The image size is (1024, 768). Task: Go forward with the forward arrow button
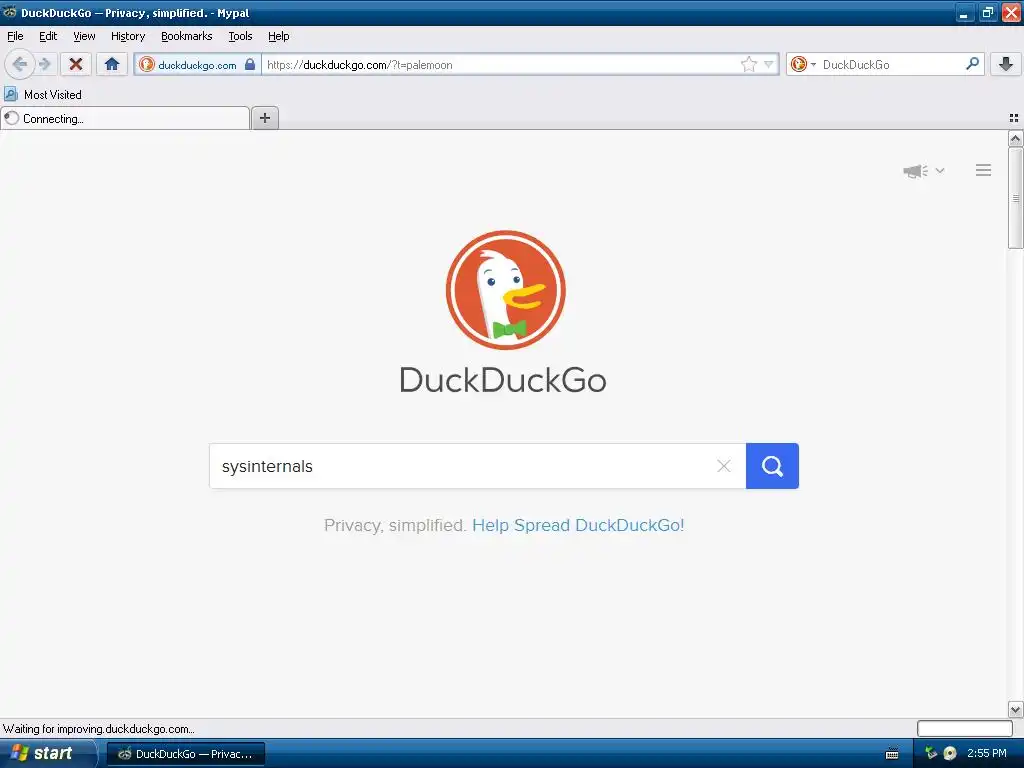tap(44, 64)
